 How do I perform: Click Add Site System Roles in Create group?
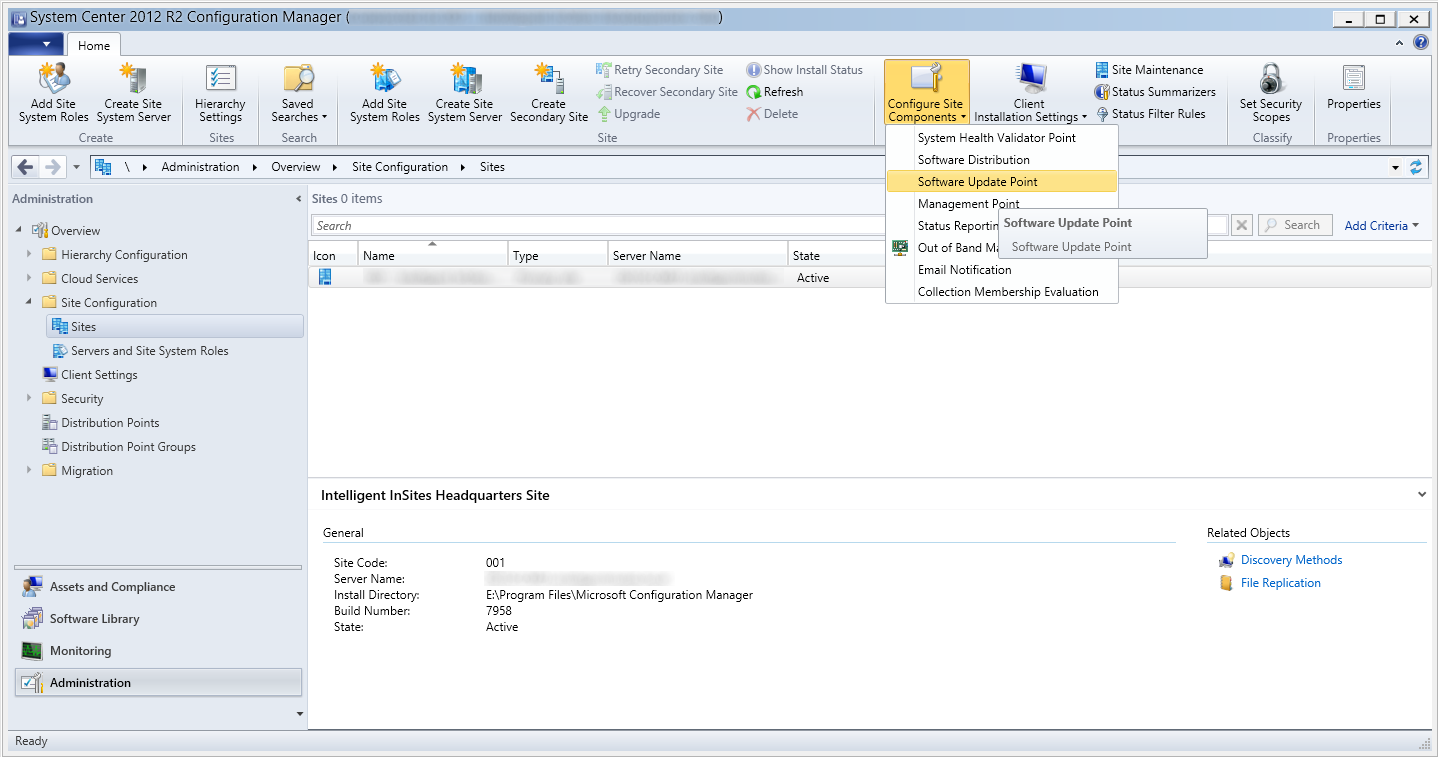click(54, 92)
